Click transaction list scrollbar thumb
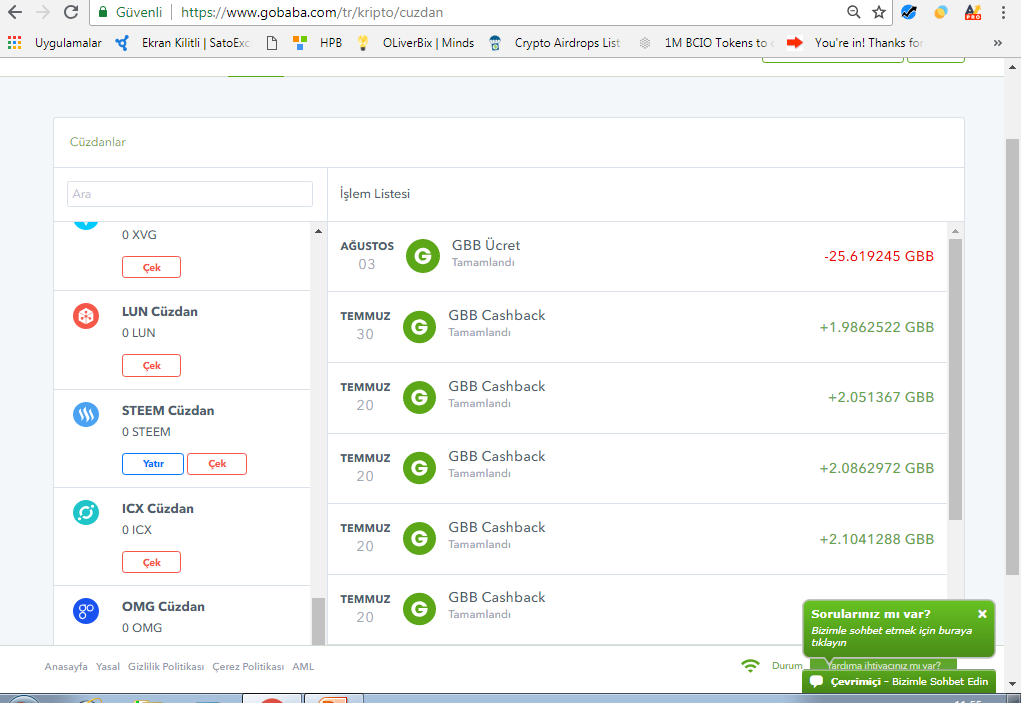This screenshot has width=1021, height=703. pyautogui.click(x=955, y=379)
